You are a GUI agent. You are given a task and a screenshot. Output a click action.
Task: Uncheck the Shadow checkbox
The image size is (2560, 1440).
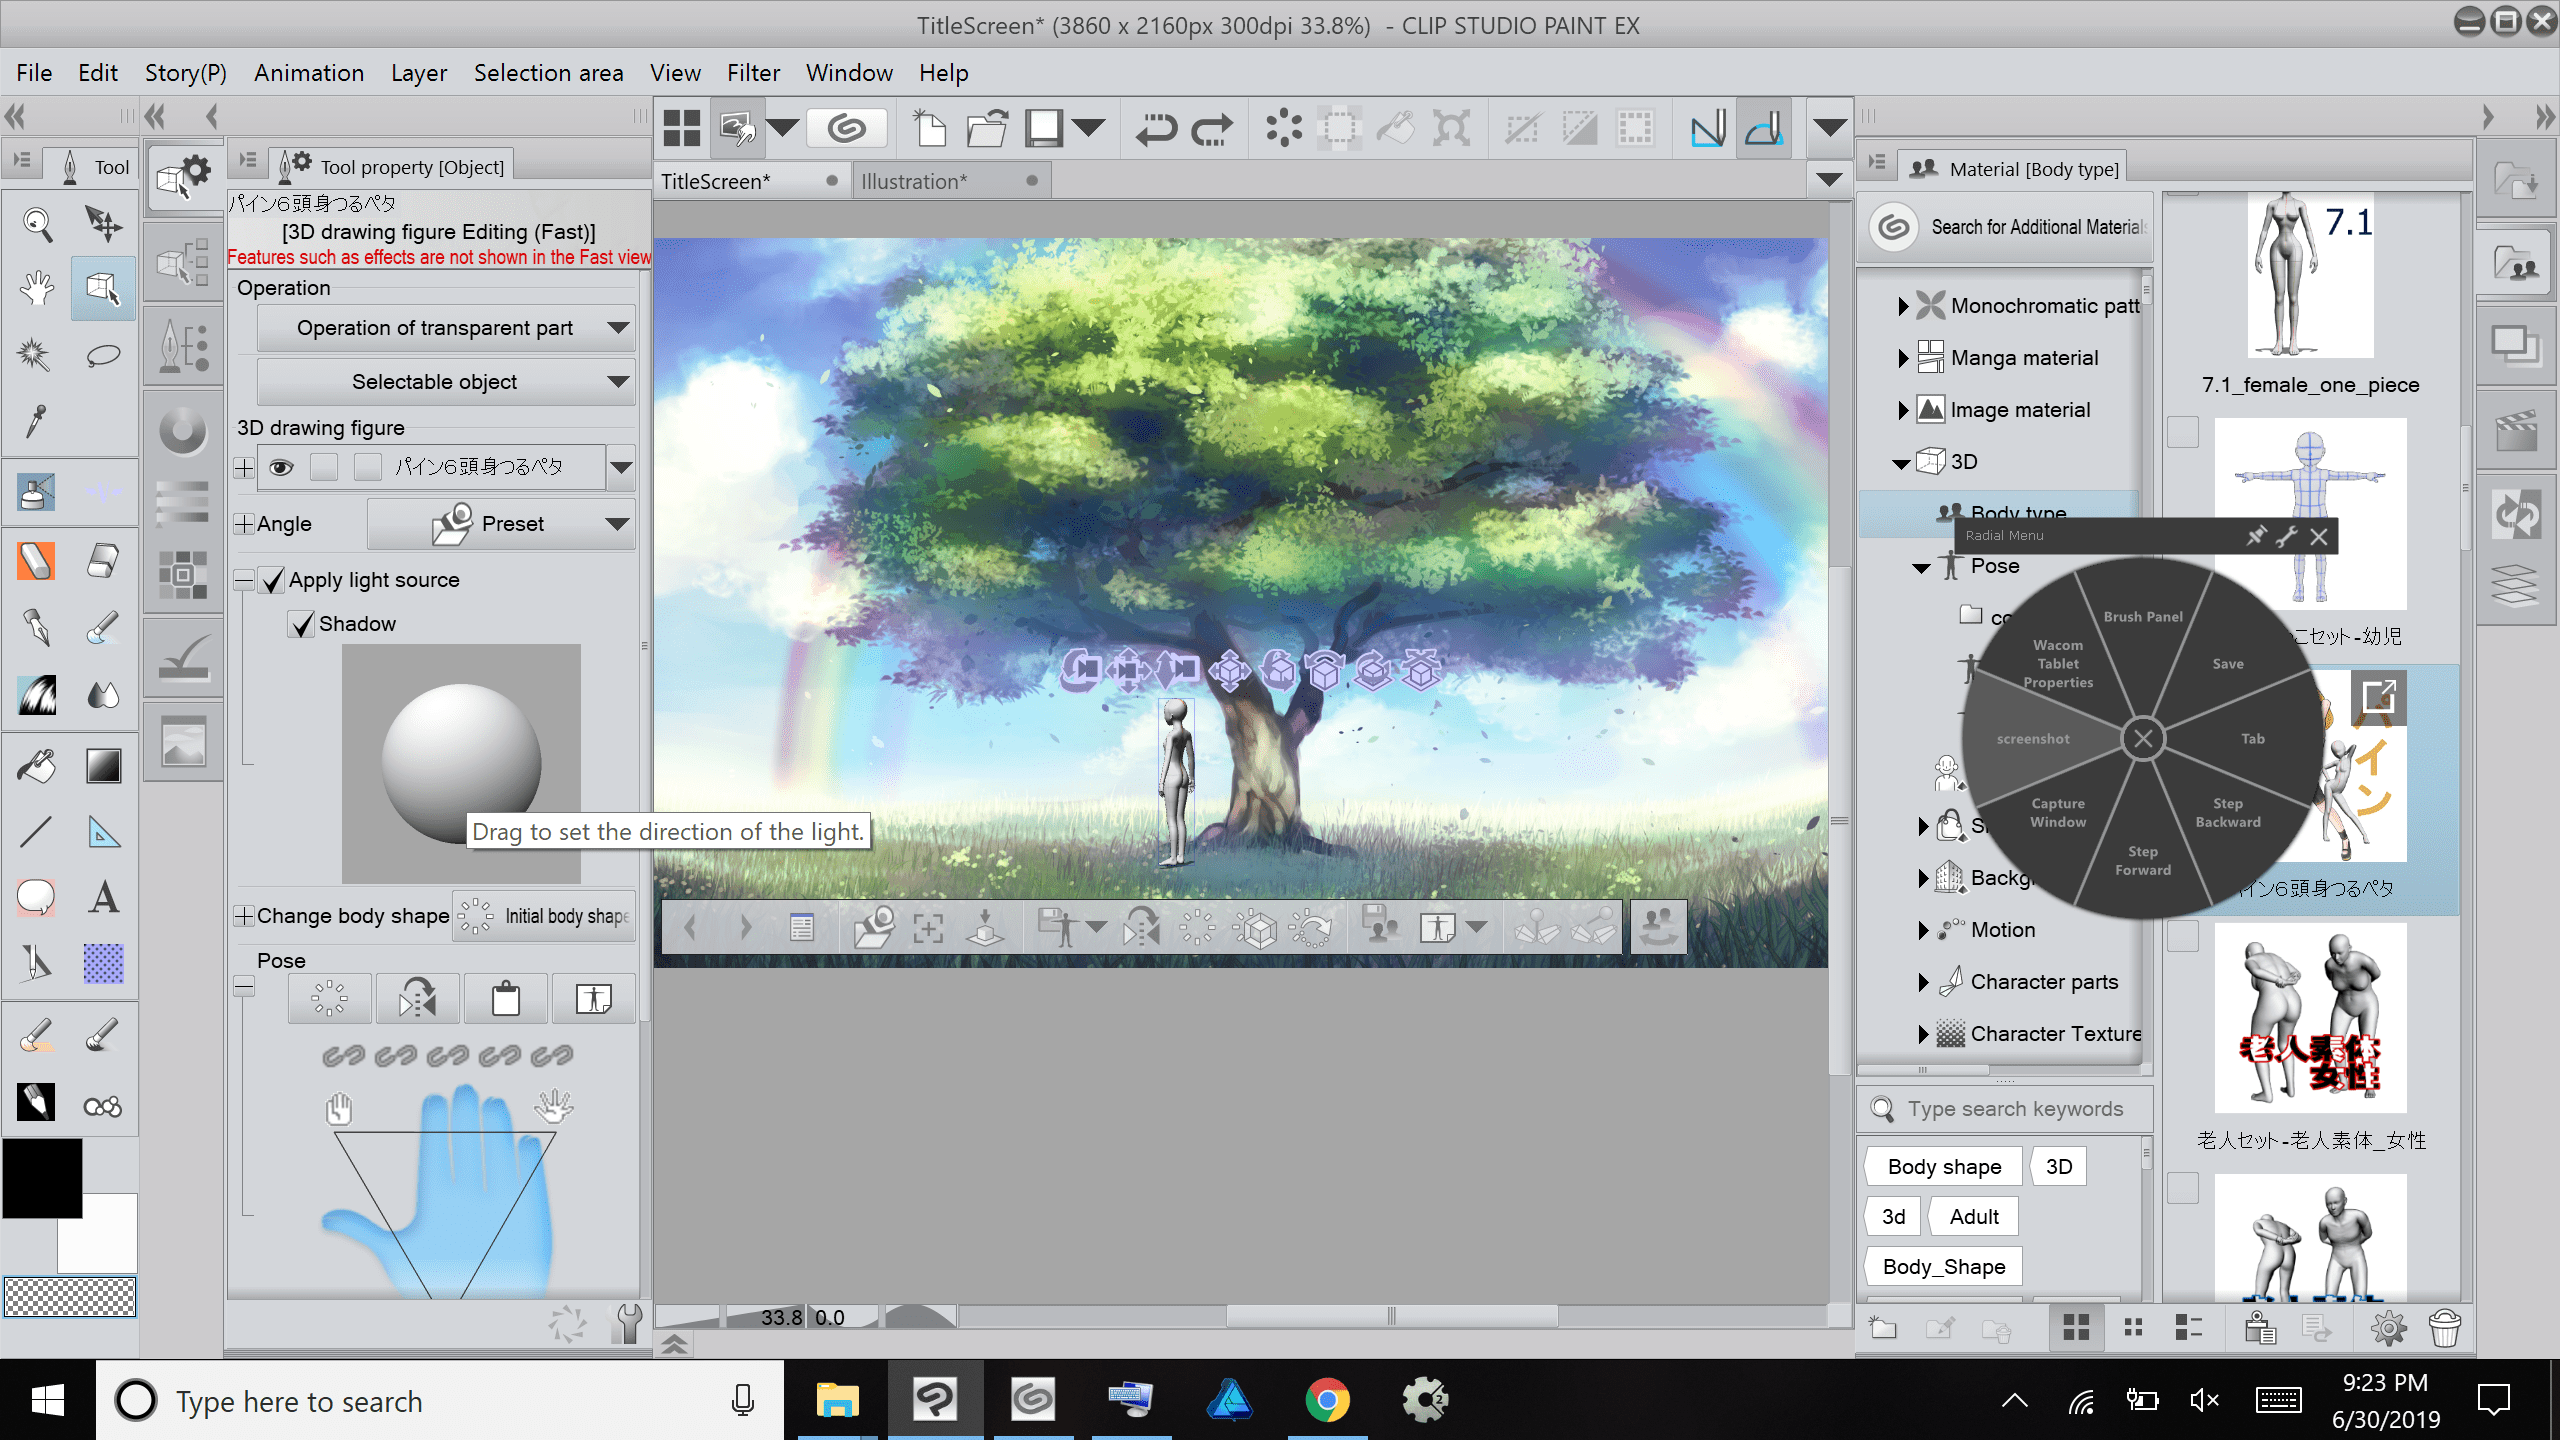(x=301, y=624)
